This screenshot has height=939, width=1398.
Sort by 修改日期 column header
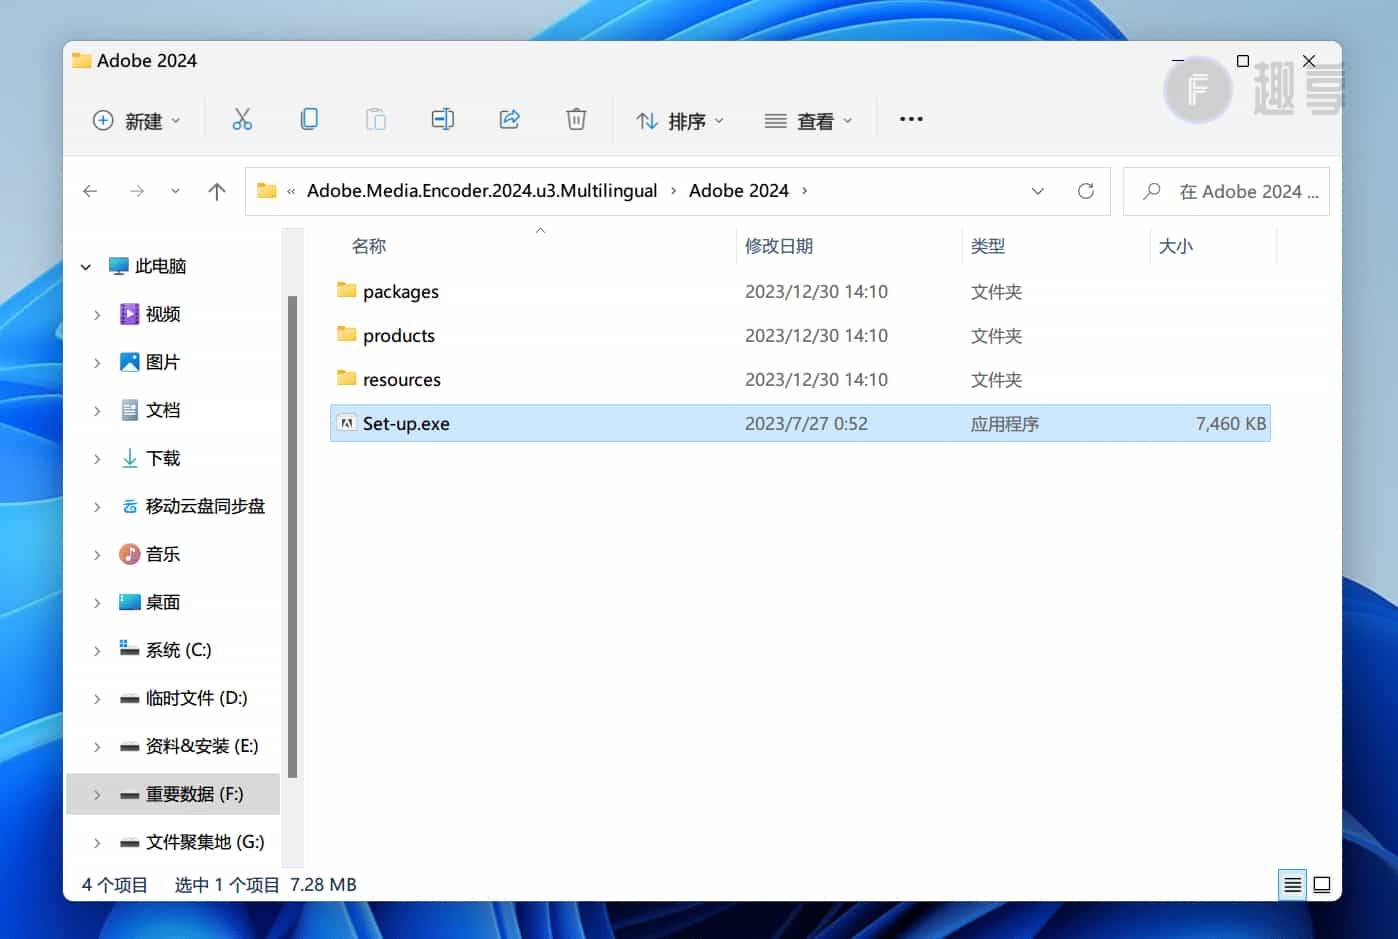click(779, 246)
